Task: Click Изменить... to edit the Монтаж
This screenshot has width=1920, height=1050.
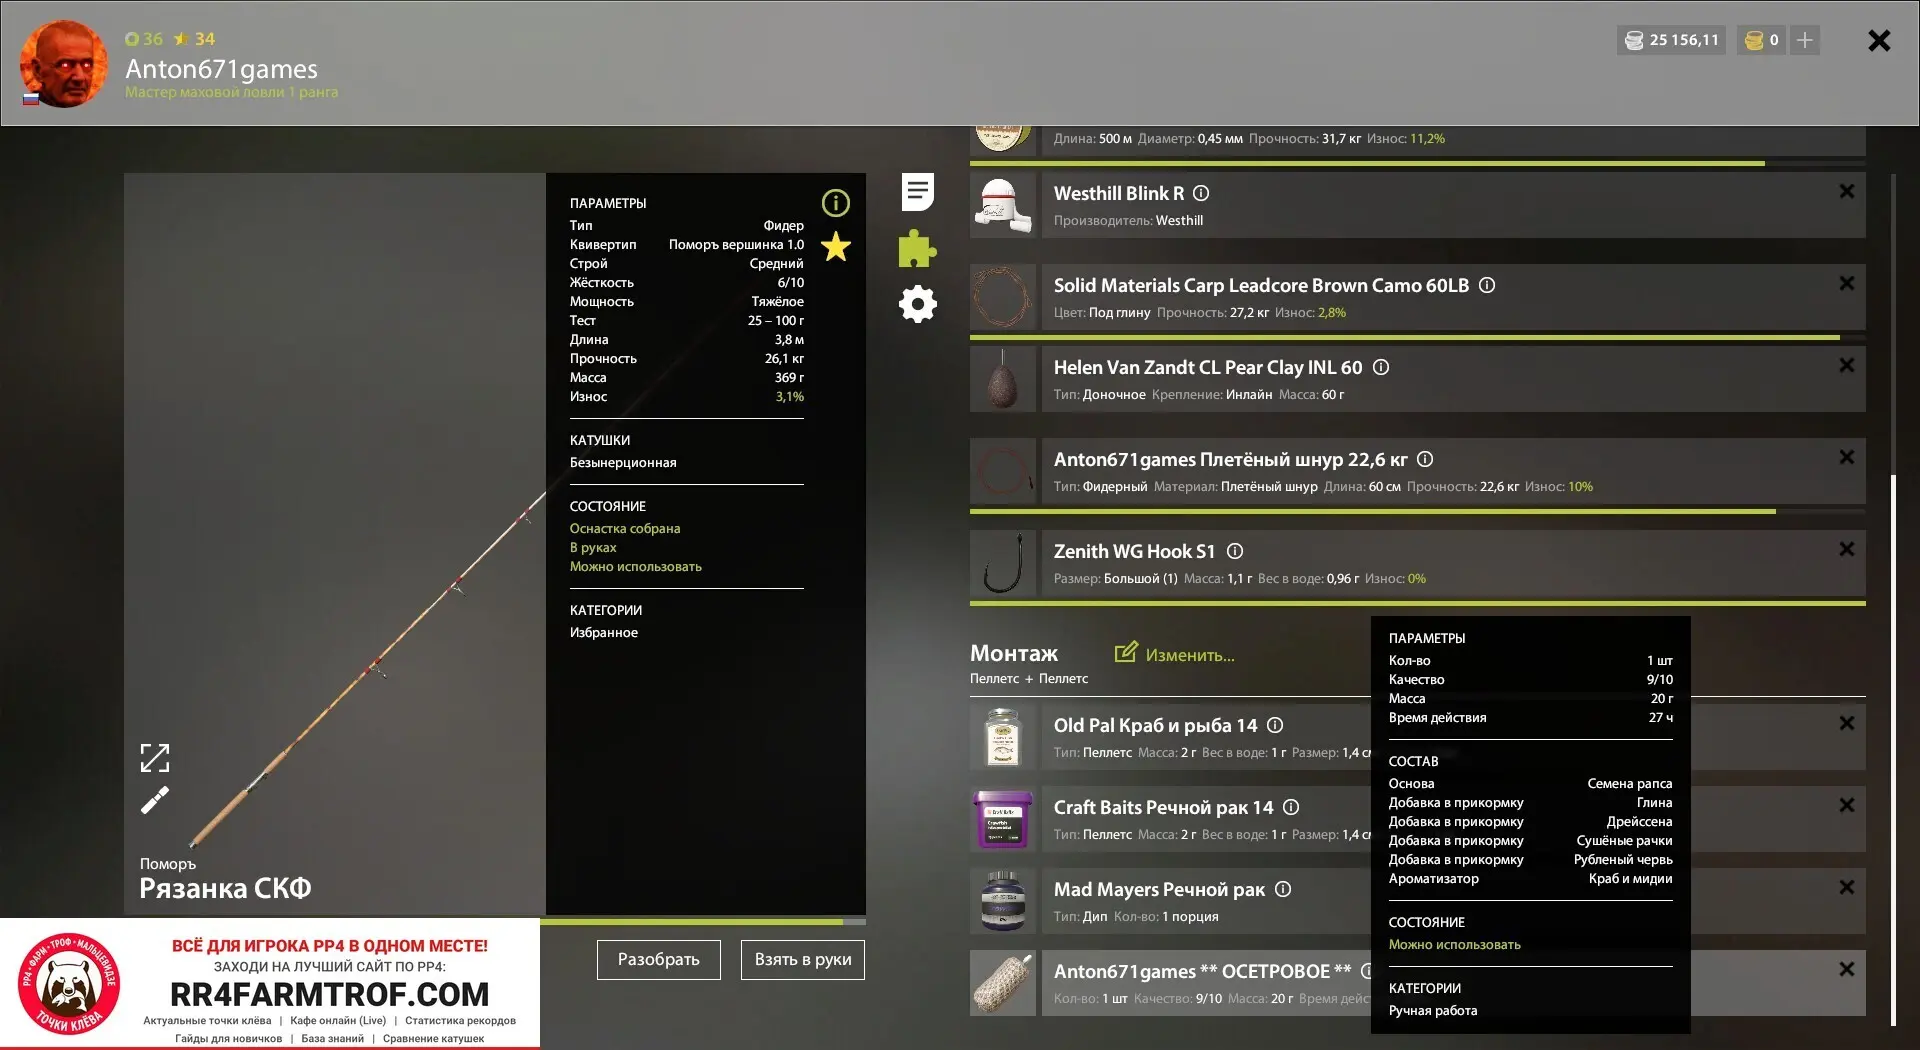Action: (x=1175, y=654)
